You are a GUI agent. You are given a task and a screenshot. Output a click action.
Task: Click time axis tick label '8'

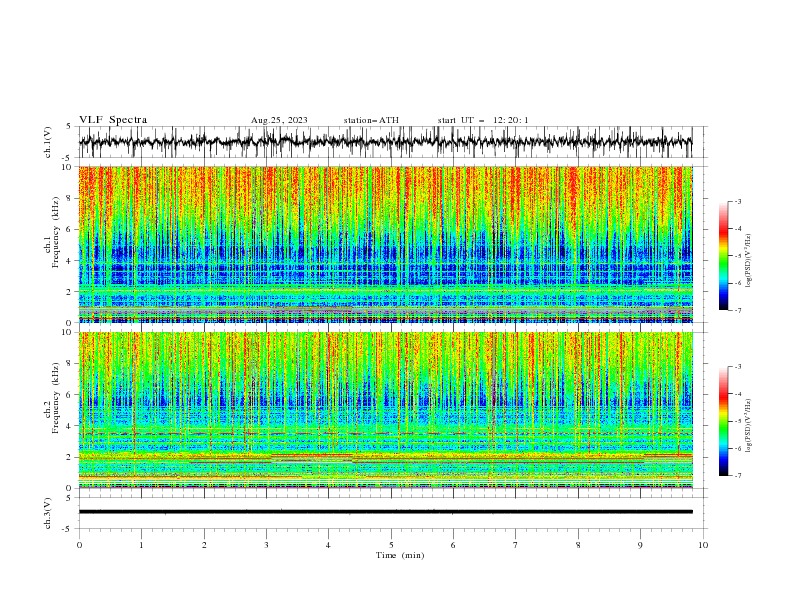click(578, 545)
